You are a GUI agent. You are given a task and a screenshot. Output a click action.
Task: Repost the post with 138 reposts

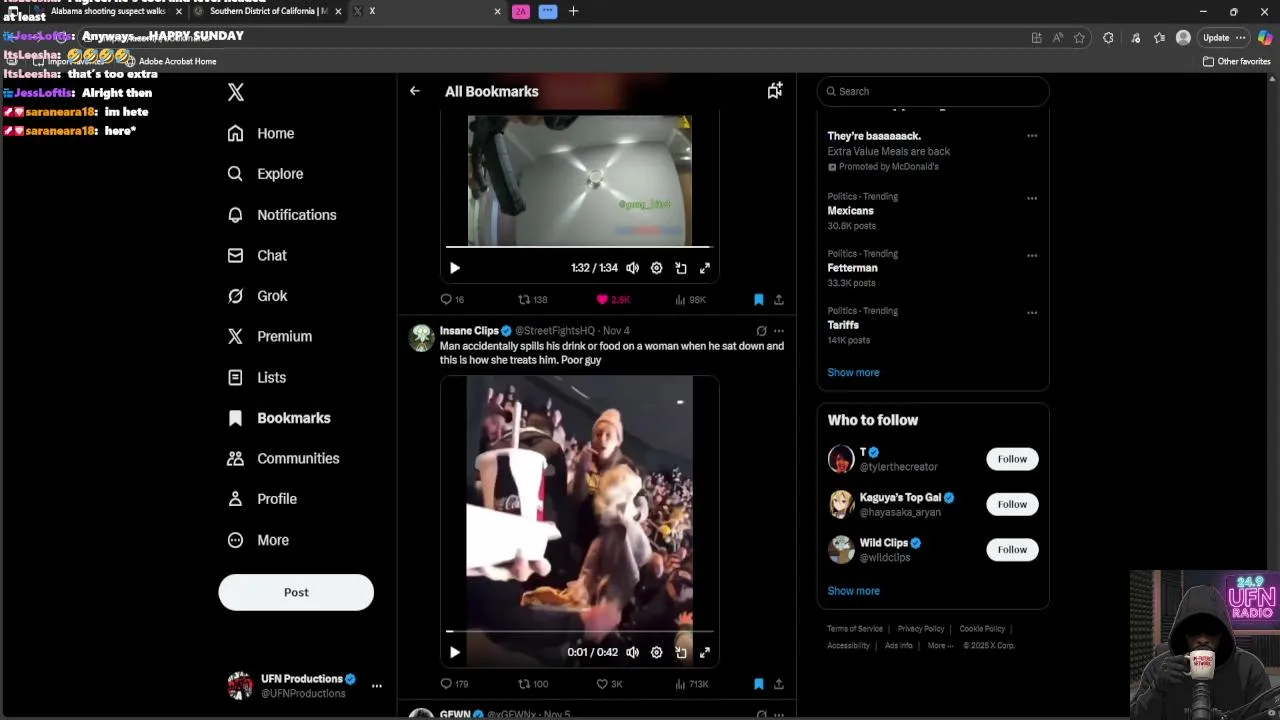pos(532,299)
